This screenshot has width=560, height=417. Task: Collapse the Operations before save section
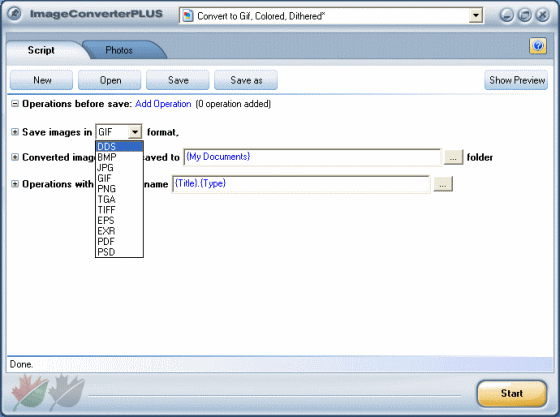15,104
